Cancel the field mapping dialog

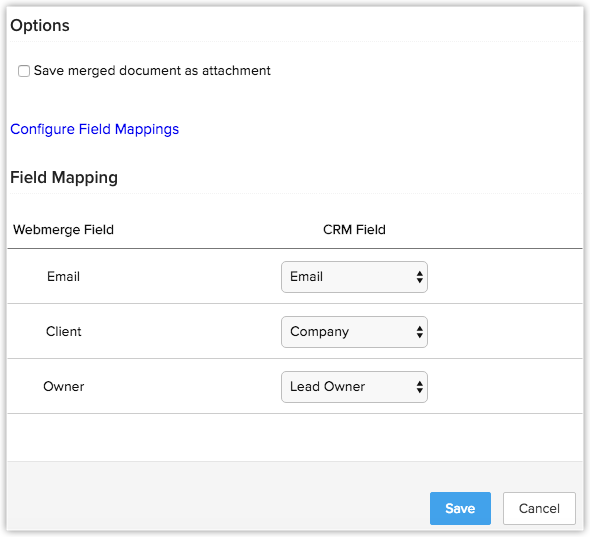click(x=539, y=508)
